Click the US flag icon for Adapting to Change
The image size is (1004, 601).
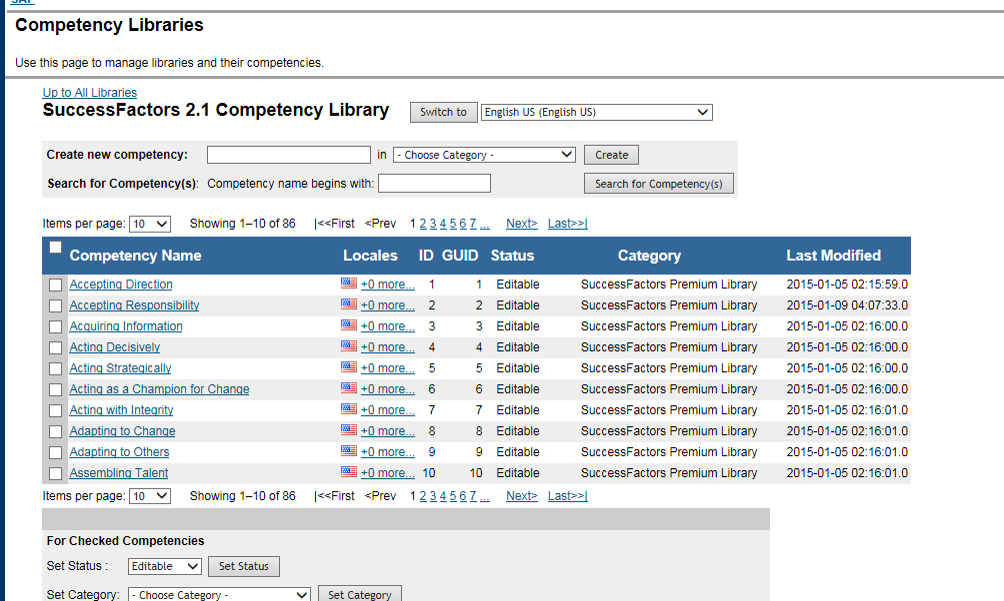pyautogui.click(x=348, y=430)
